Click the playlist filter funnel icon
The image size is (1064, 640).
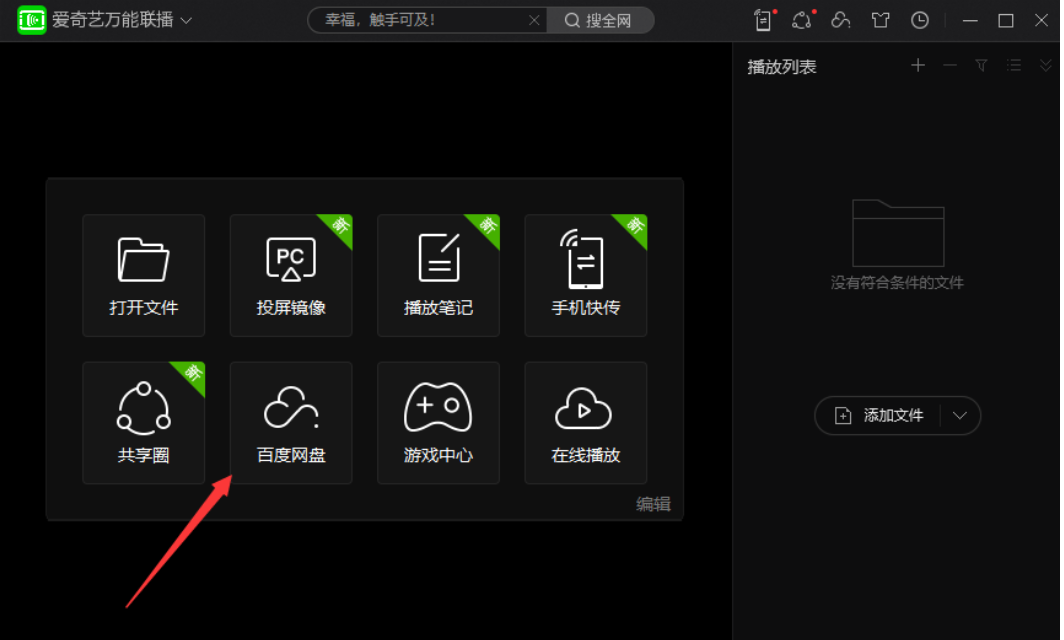coord(981,65)
